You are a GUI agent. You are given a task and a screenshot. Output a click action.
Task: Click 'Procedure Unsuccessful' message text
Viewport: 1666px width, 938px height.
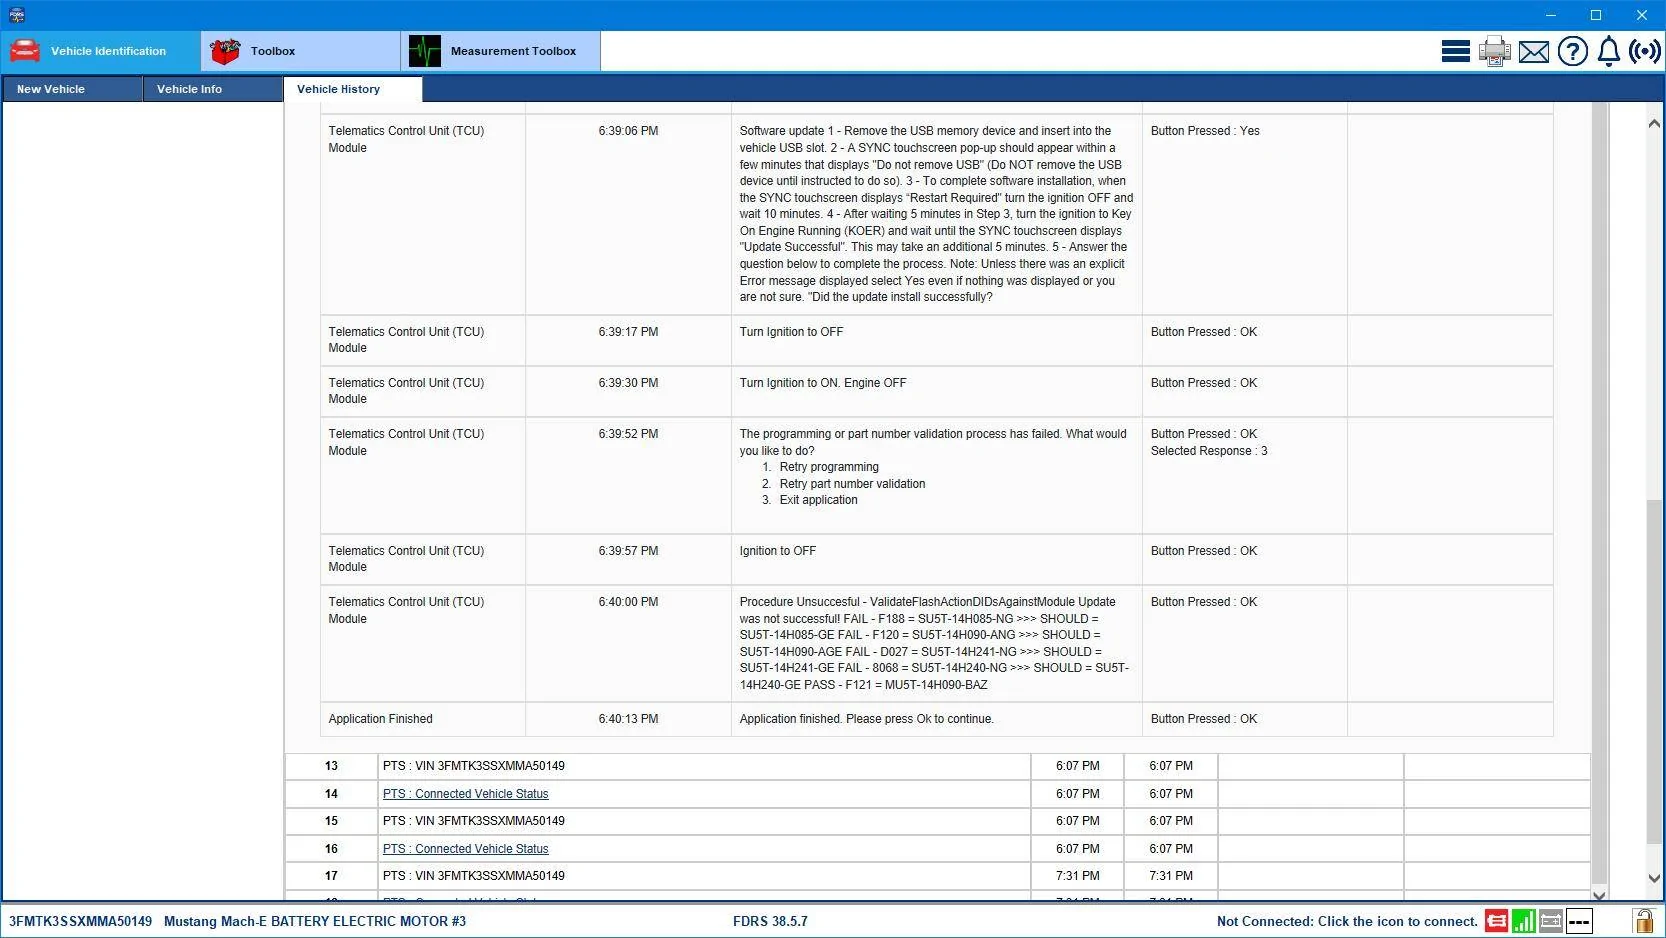934,643
